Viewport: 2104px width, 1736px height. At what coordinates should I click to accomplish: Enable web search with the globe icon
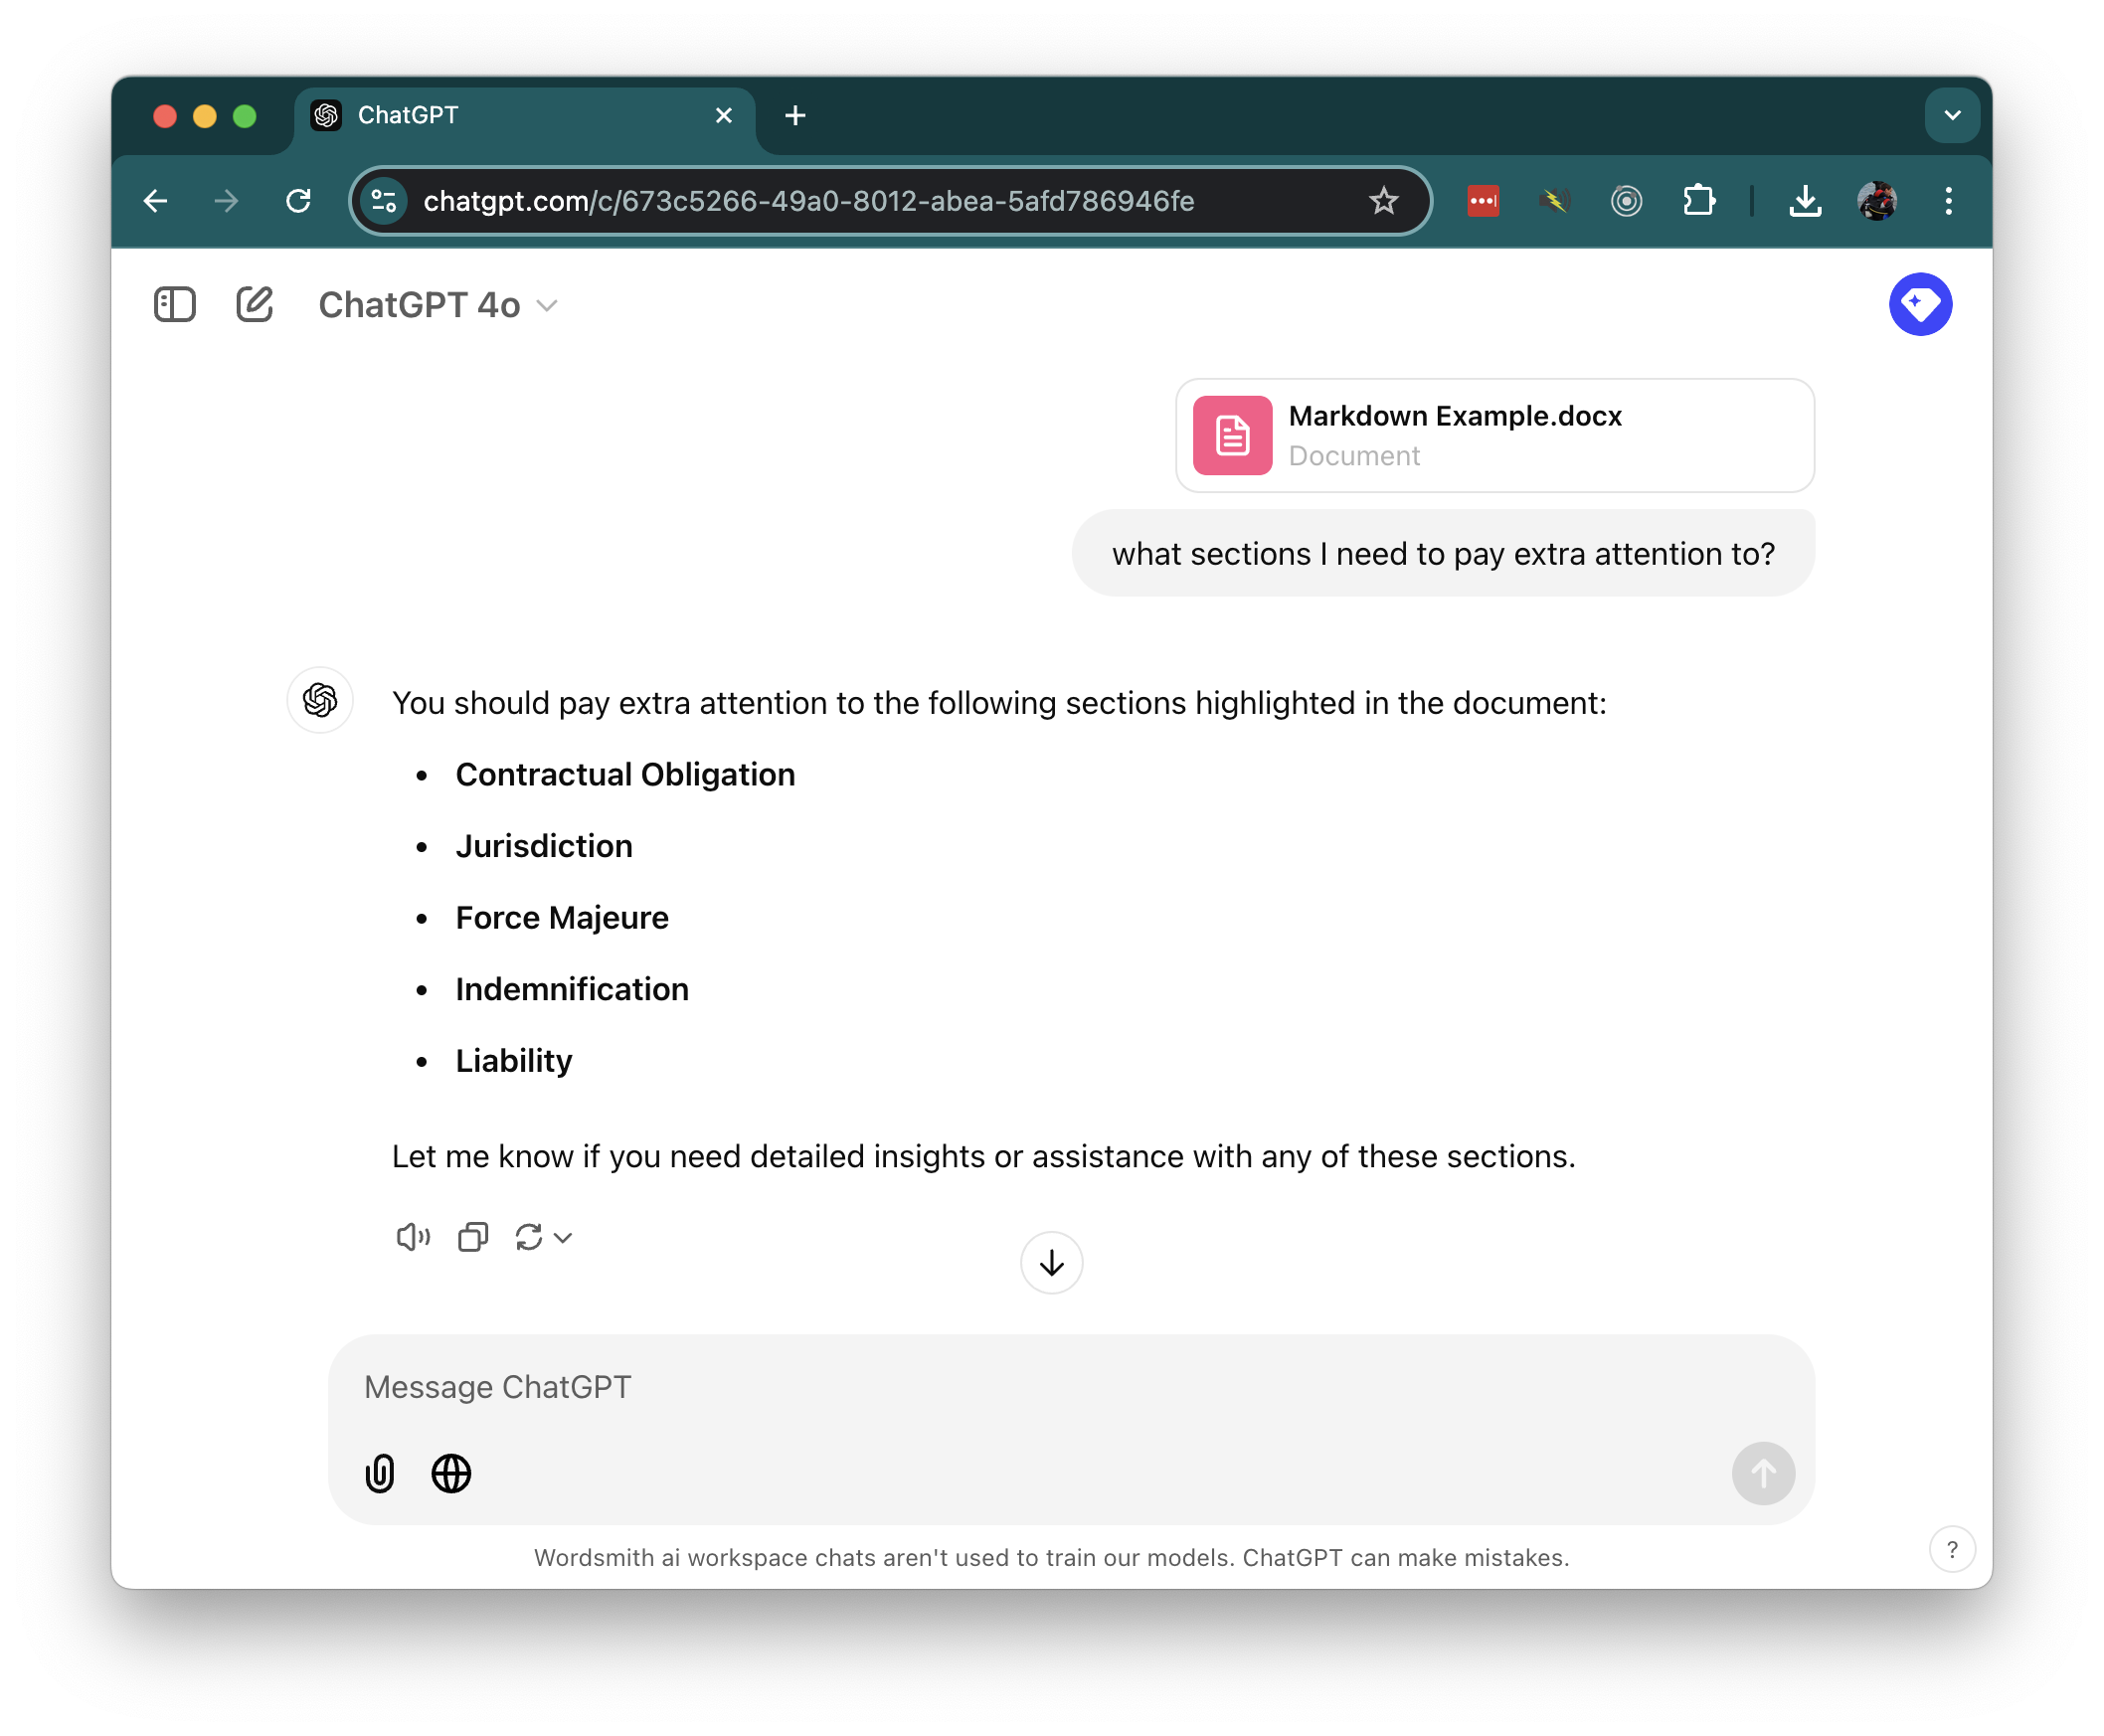tap(451, 1473)
